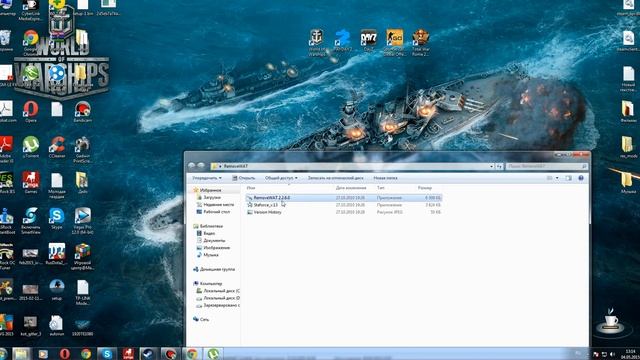The height and width of the screenshot is (360, 640).
Task: Click the address bar refresh button
Action: (x=499, y=166)
